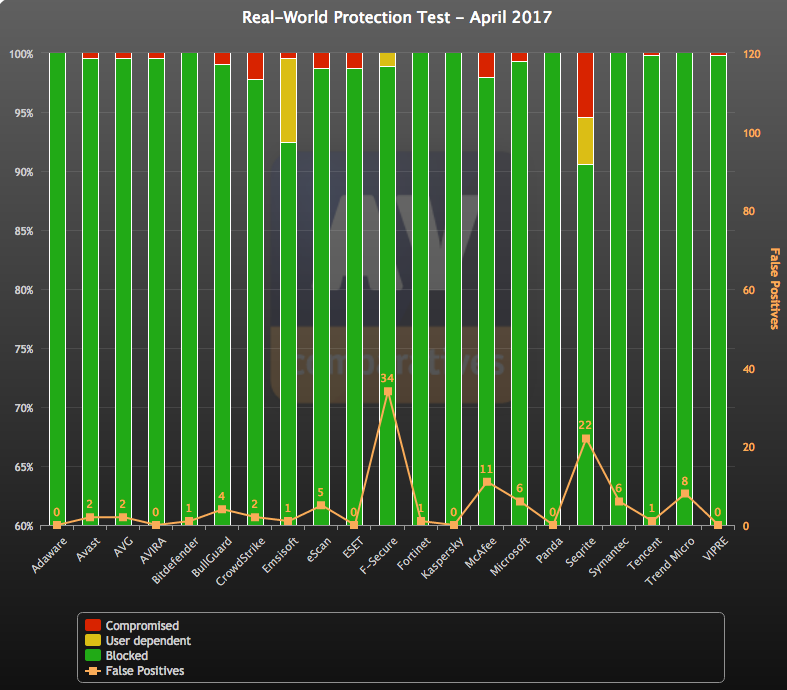Toggle False Positives line in legend
The width and height of the screenshot is (787, 690).
point(145,671)
